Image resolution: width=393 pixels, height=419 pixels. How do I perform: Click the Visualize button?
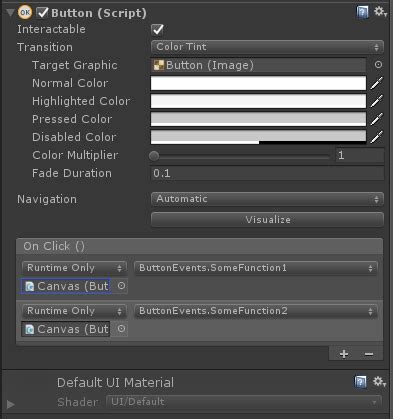(267, 220)
